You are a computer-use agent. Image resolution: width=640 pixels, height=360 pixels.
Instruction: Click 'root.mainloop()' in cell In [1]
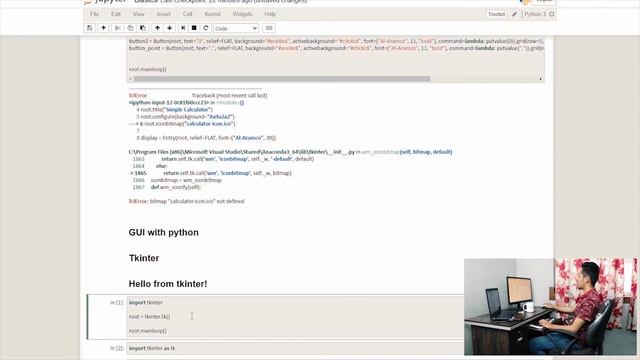pyautogui.click(x=148, y=331)
